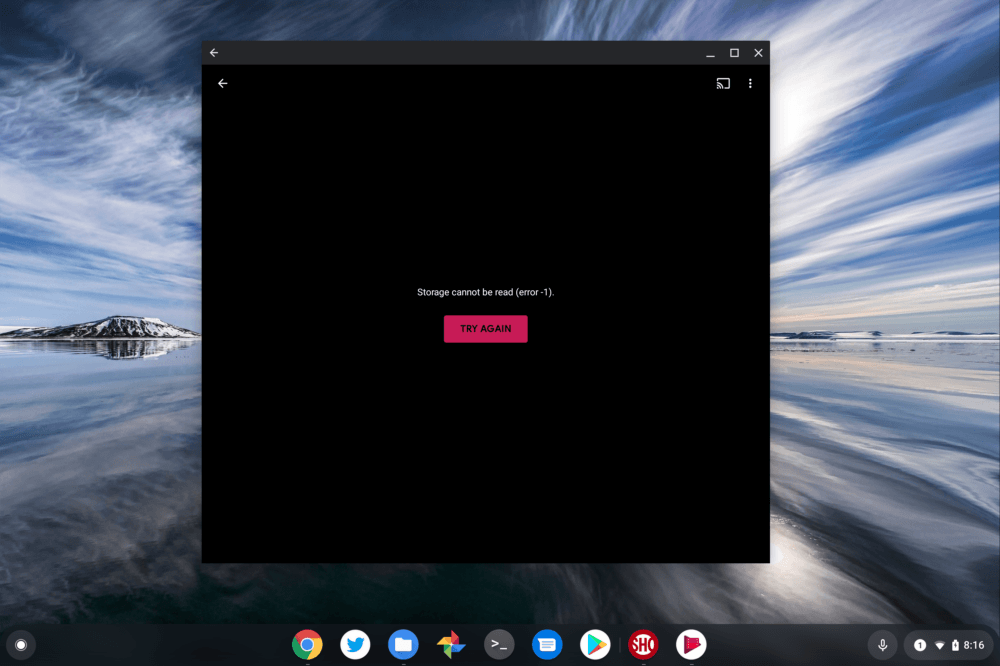This screenshot has width=1000, height=666.
Task: Open the Messages app in the shelf
Action: tap(547, 645)
